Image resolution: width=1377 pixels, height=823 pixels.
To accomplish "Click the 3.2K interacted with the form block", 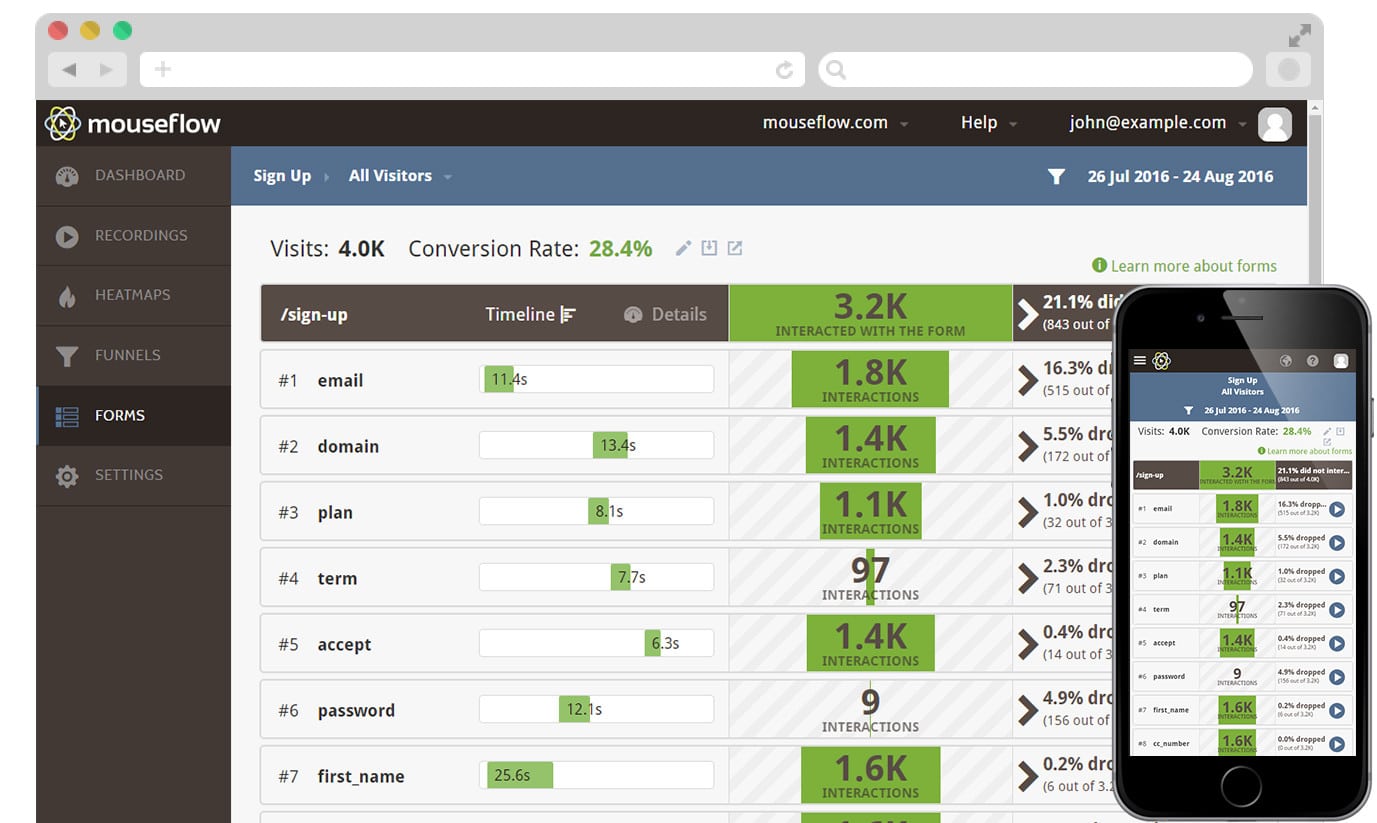I will coord(870,313).
